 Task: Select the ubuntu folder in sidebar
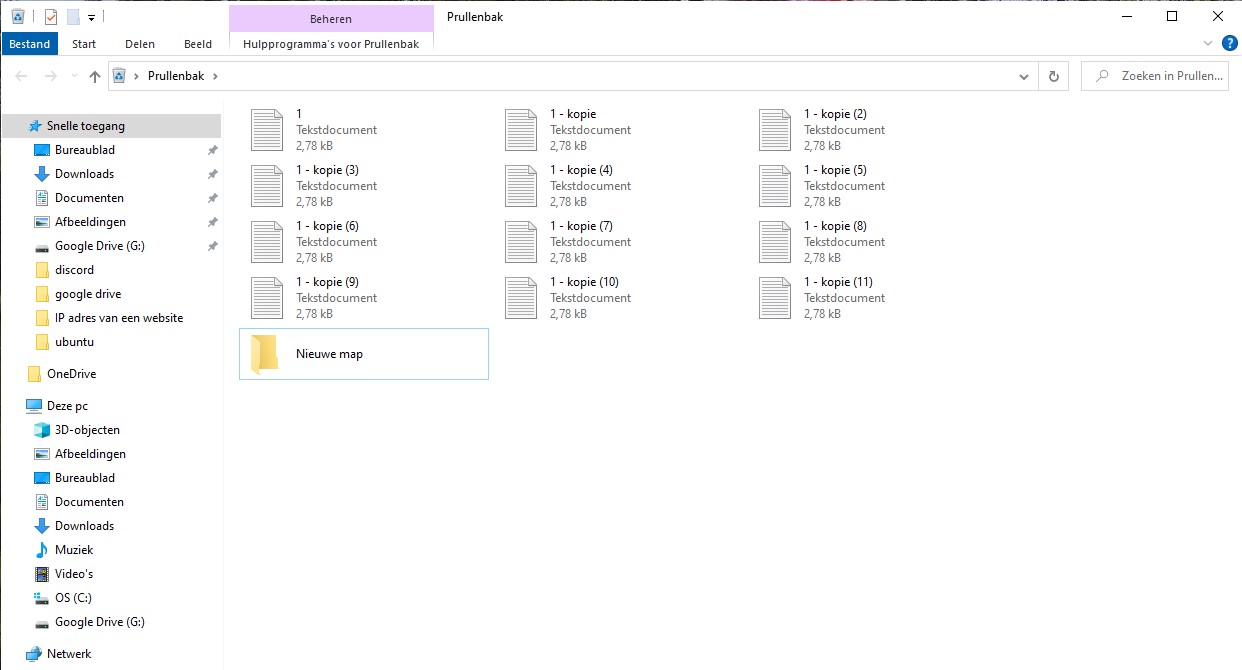point(74,342)
